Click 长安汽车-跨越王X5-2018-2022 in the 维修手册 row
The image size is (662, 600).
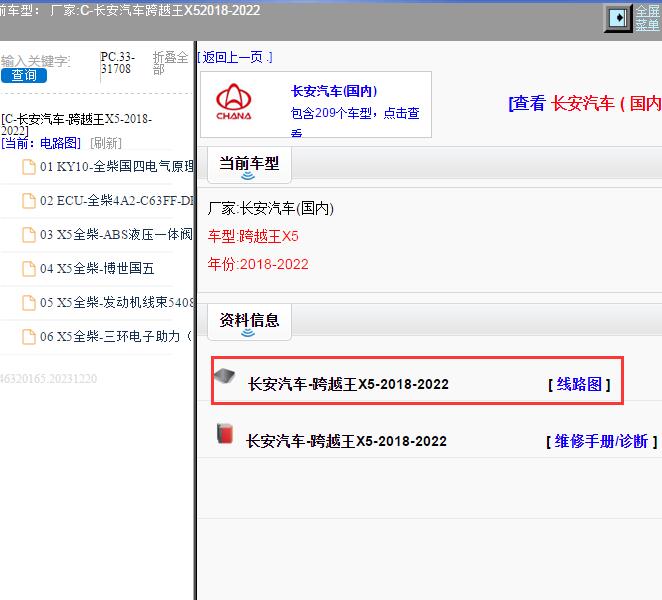point(346,441)
